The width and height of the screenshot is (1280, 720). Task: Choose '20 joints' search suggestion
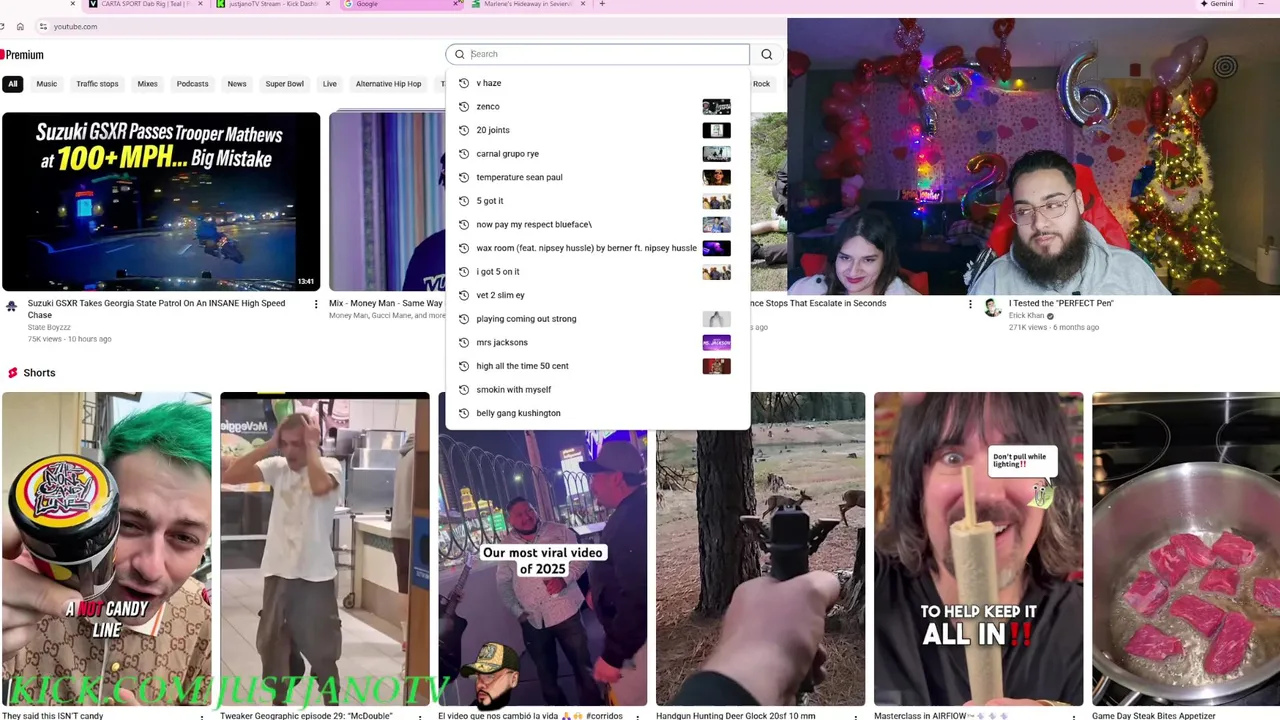(x=597, y=130)
